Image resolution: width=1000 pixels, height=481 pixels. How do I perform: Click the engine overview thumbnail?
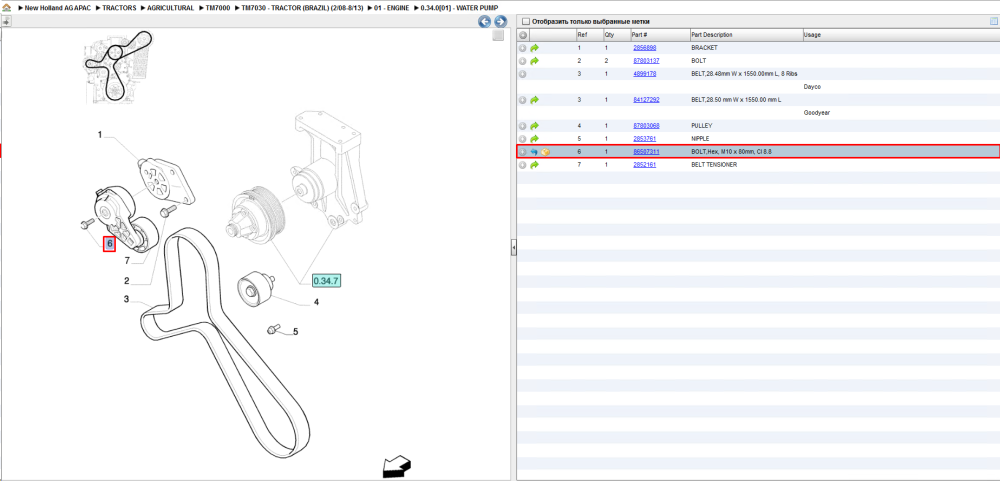118,68
